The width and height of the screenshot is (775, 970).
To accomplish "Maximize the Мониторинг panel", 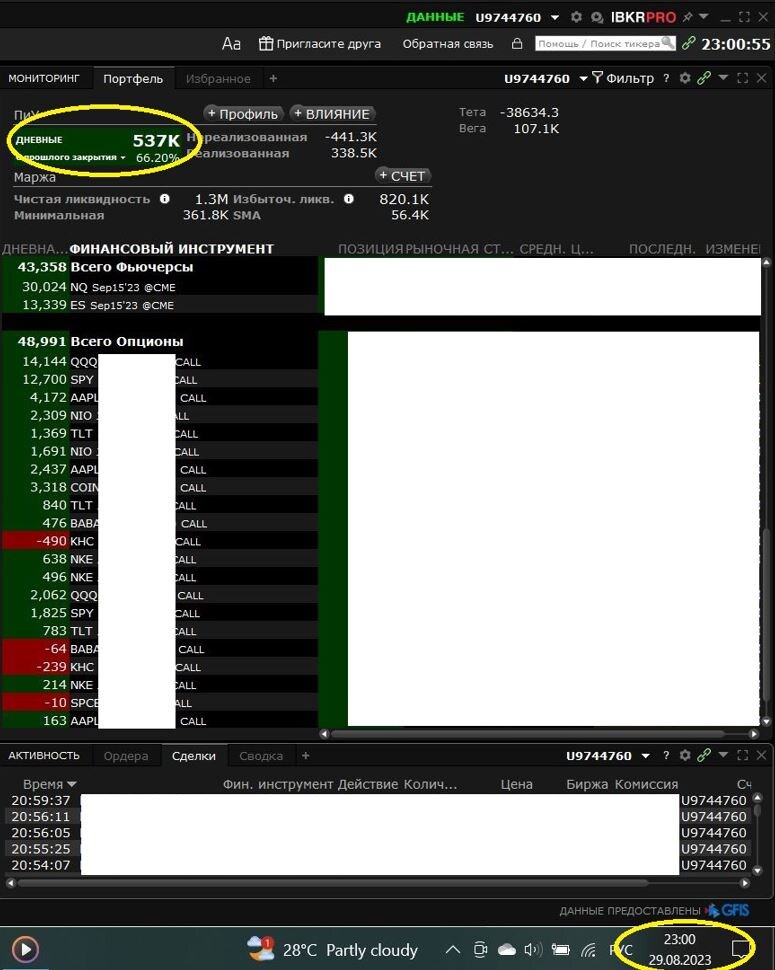I will [743, 78].
